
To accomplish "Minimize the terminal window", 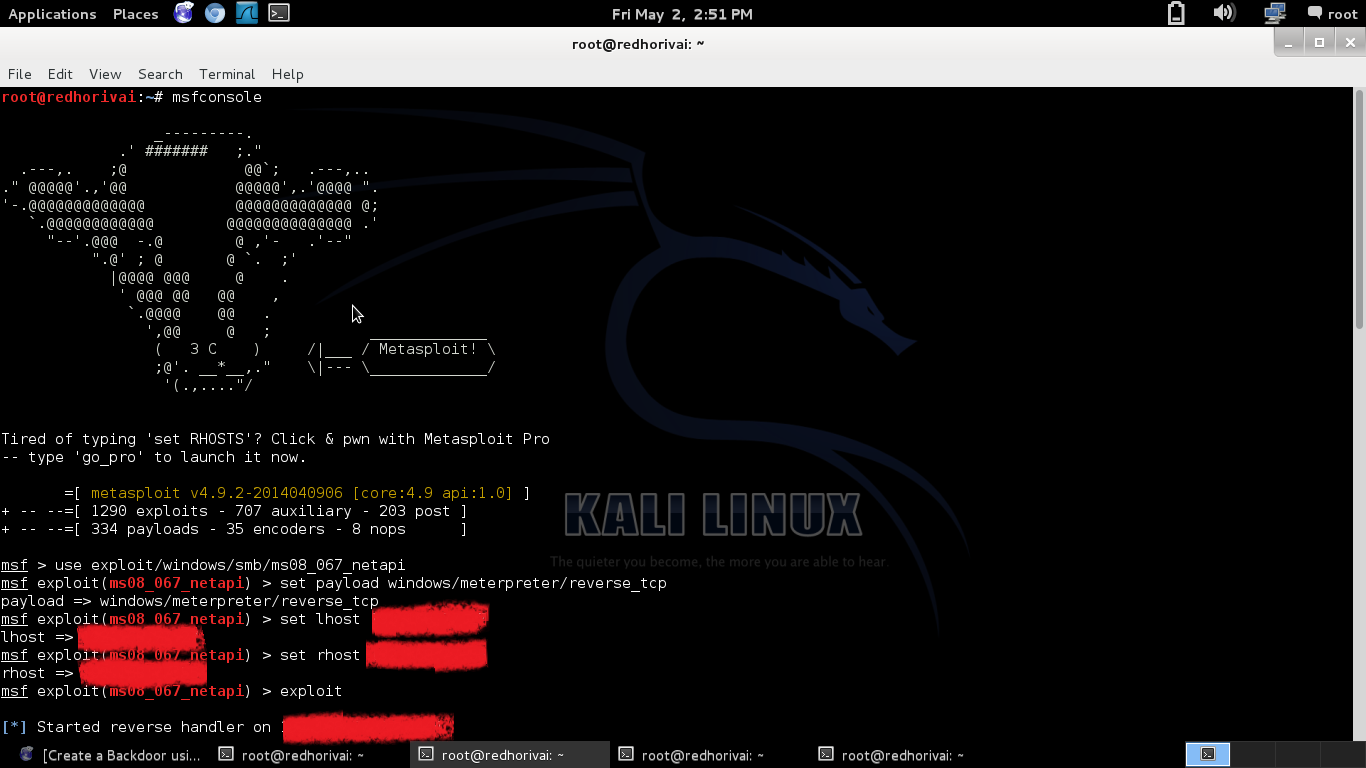I will [x=1290, y=42].
